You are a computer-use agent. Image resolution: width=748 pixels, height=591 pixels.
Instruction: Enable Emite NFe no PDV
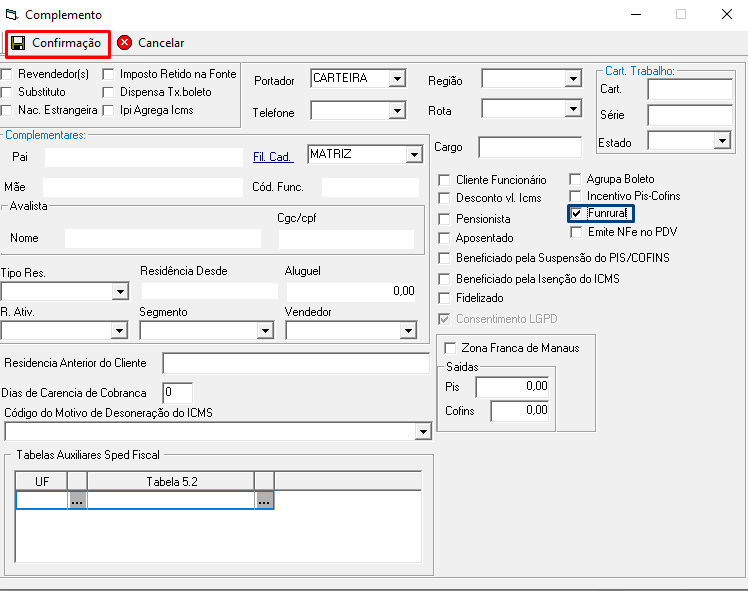pos(576,232)
